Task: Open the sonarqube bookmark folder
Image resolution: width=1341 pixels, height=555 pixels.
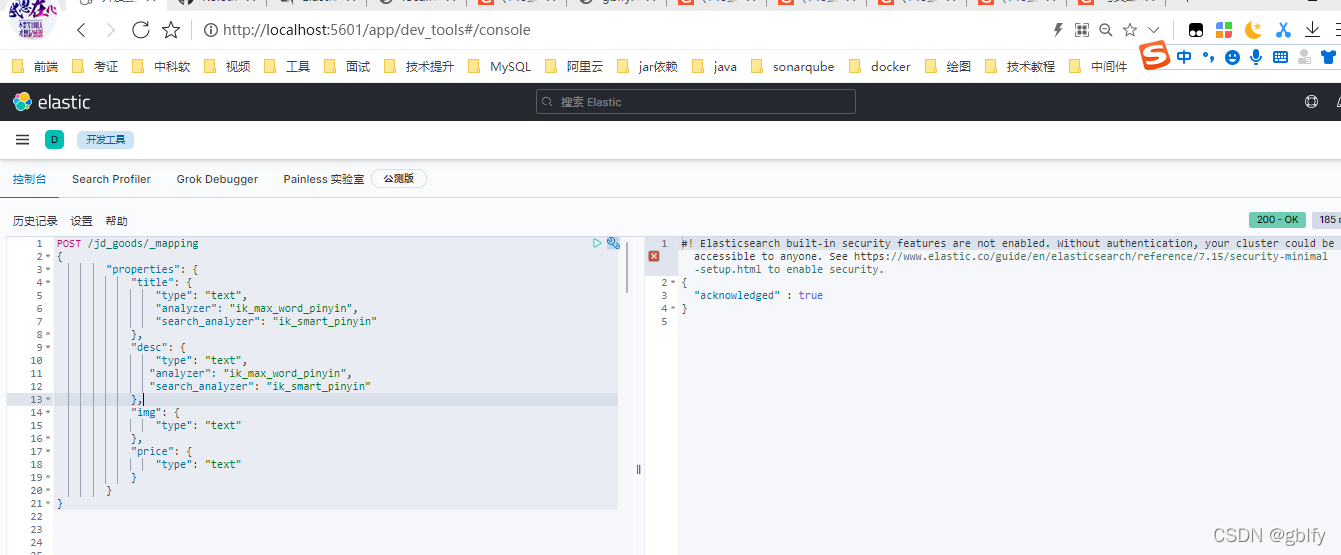Action: tap(792, 67)
